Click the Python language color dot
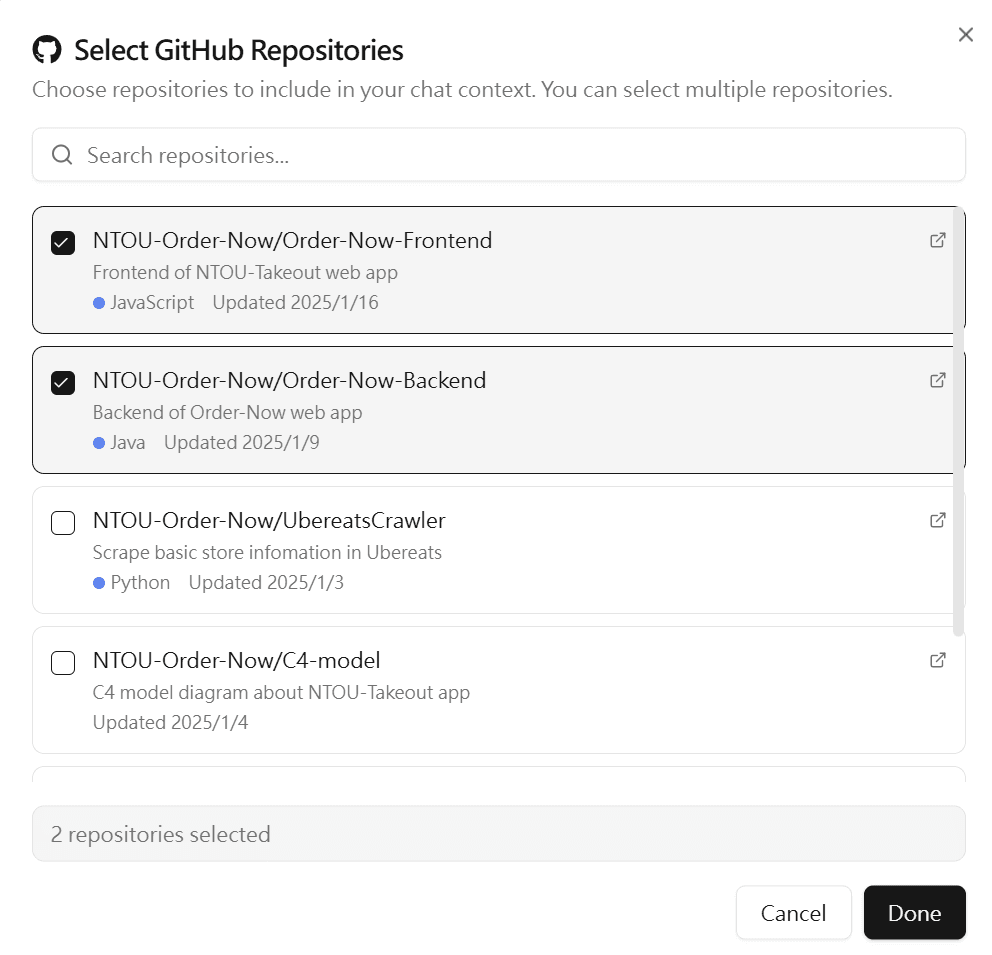Viewport: 992px width, 955px height. click(99, 583)
